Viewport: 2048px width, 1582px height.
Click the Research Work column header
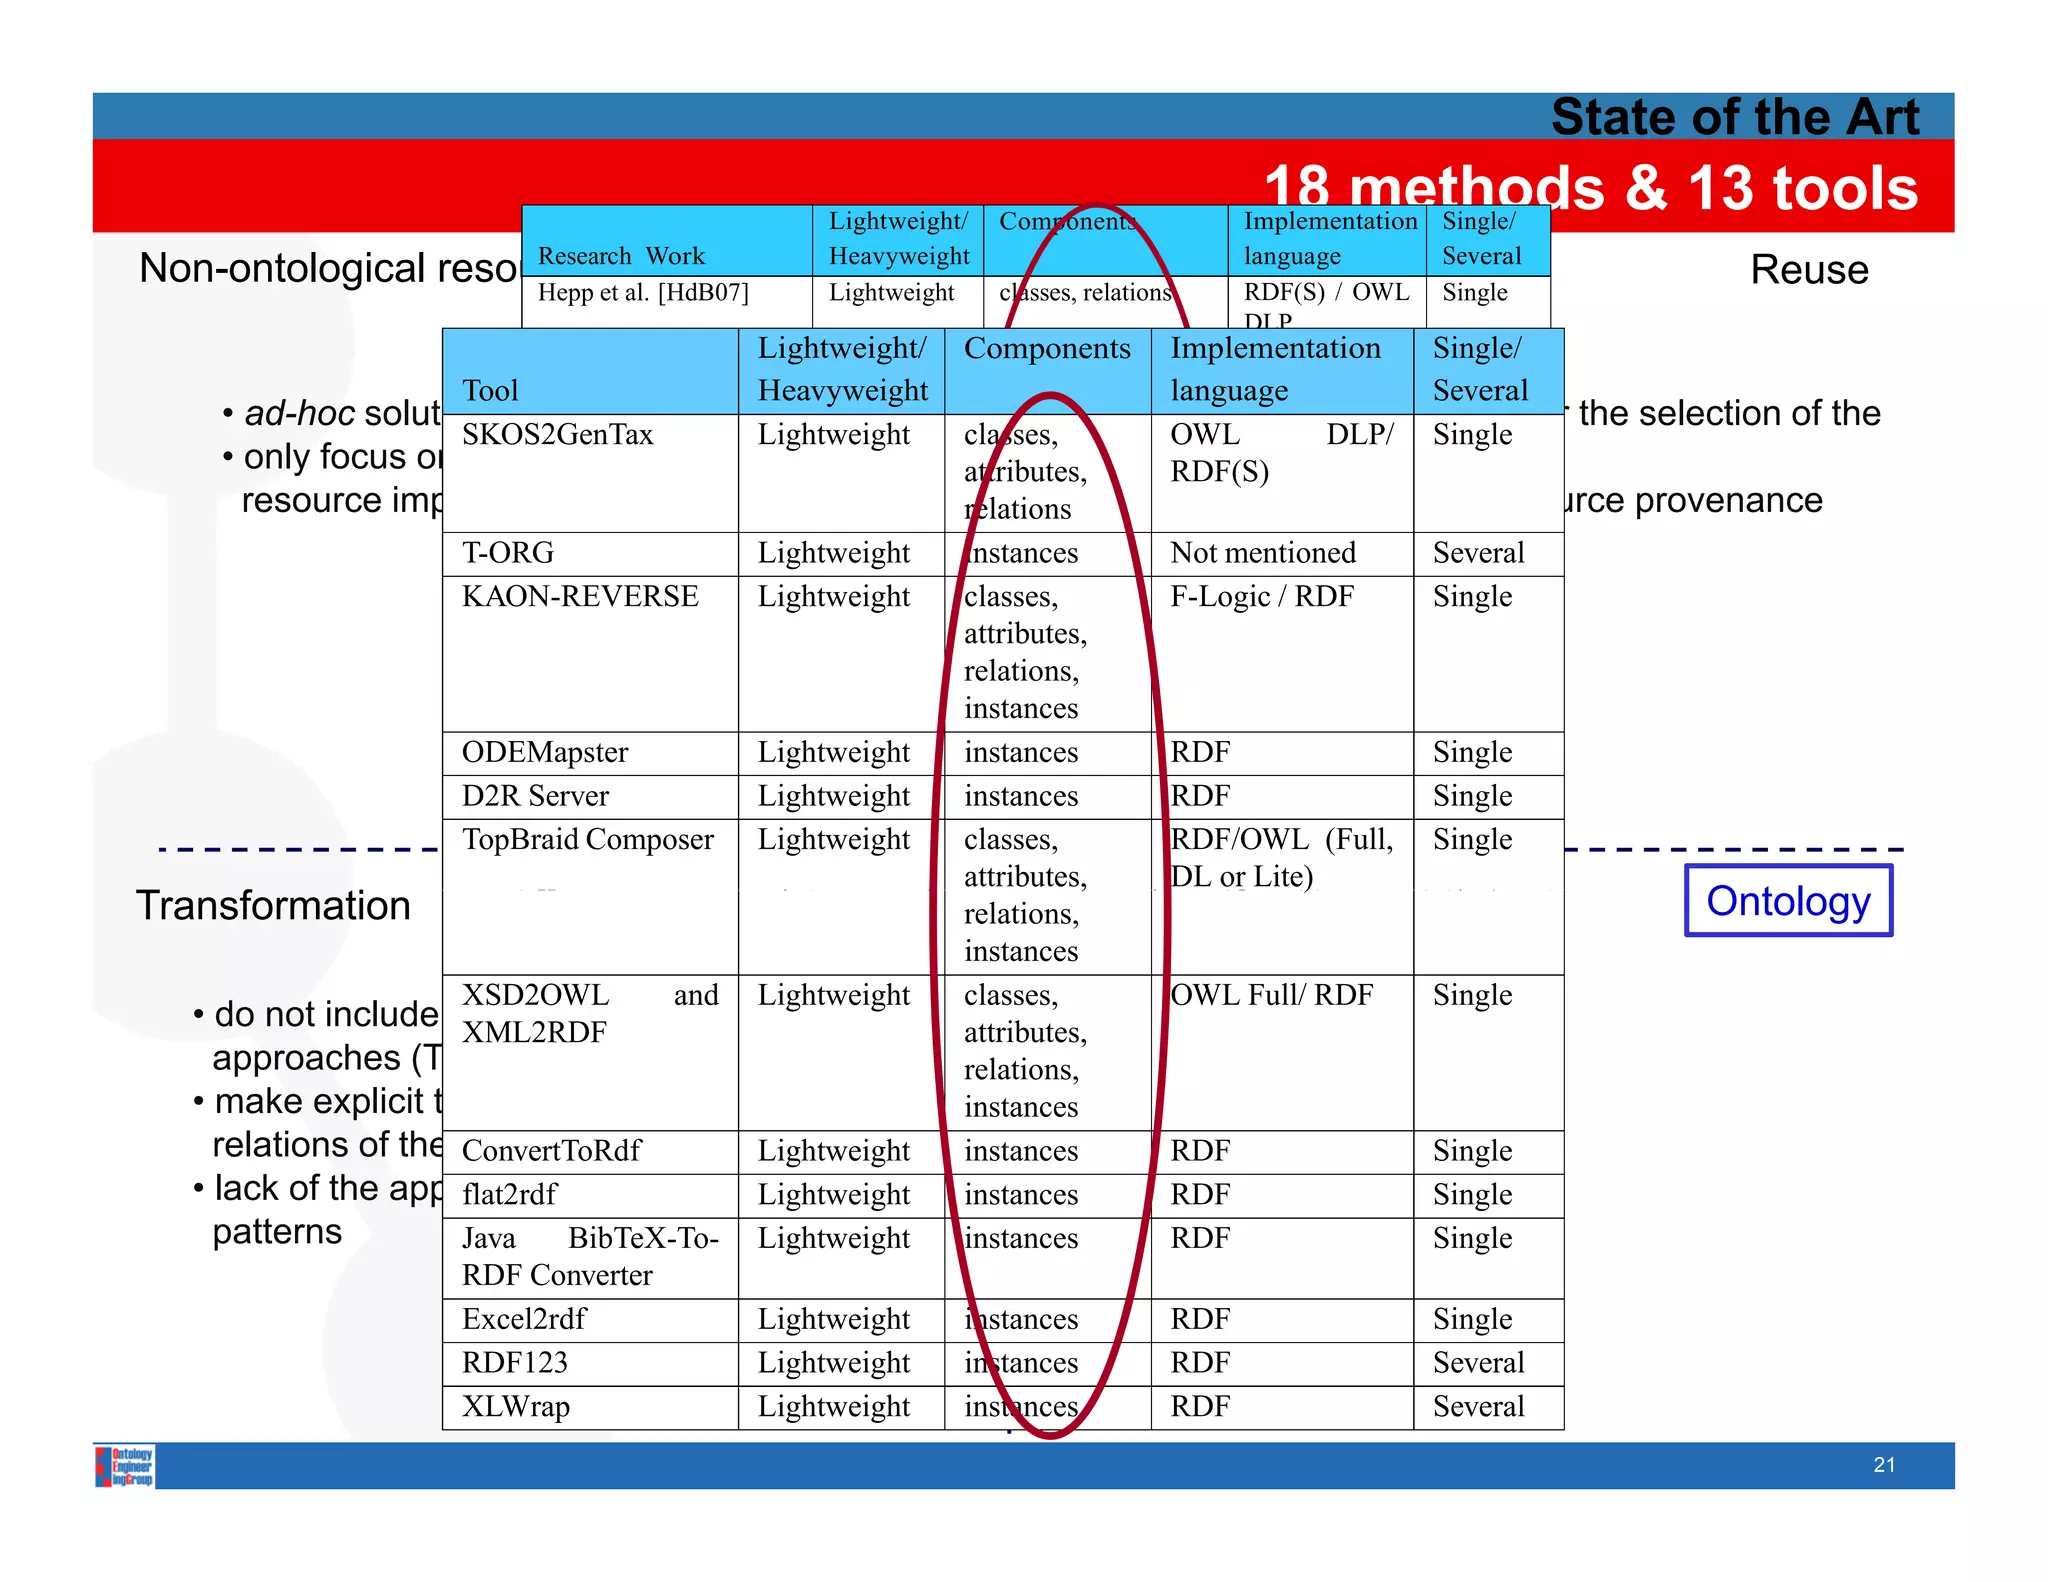[667, 241]
